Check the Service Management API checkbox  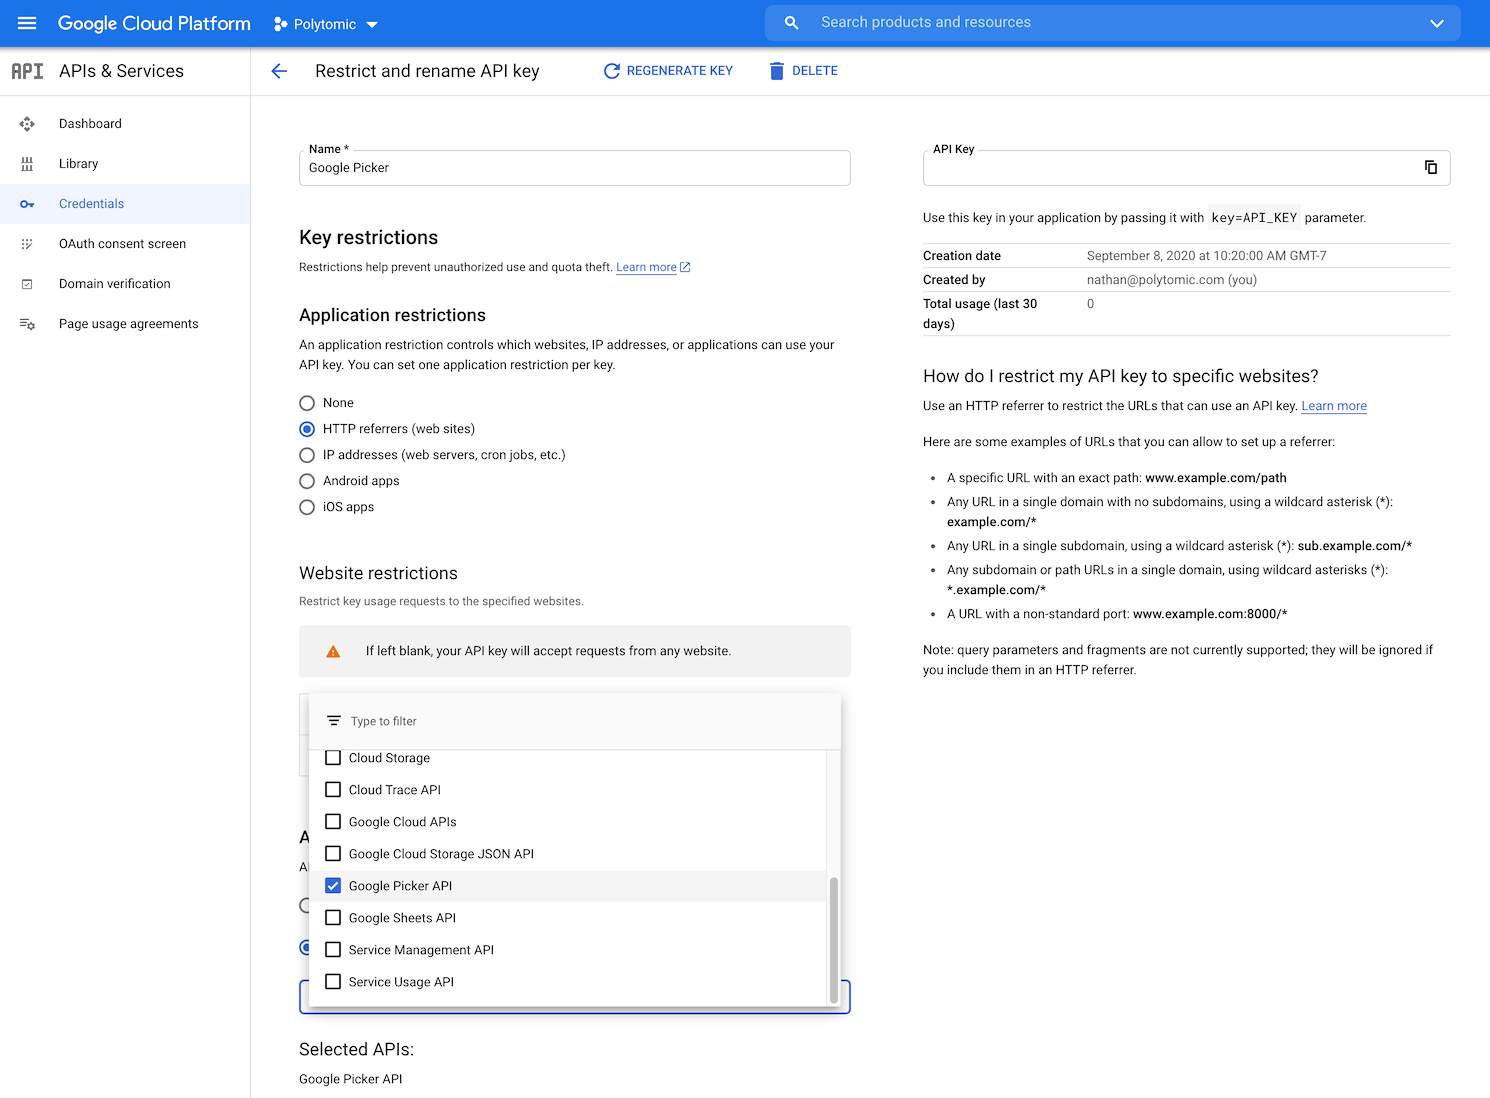click(x=333, y=950)
